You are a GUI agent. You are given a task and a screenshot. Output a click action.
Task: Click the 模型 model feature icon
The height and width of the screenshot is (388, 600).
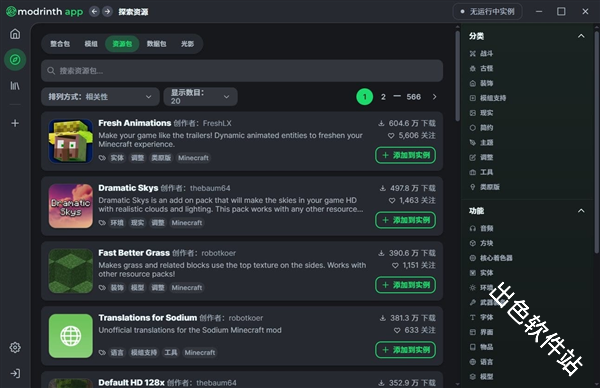(x=473, y=377)
